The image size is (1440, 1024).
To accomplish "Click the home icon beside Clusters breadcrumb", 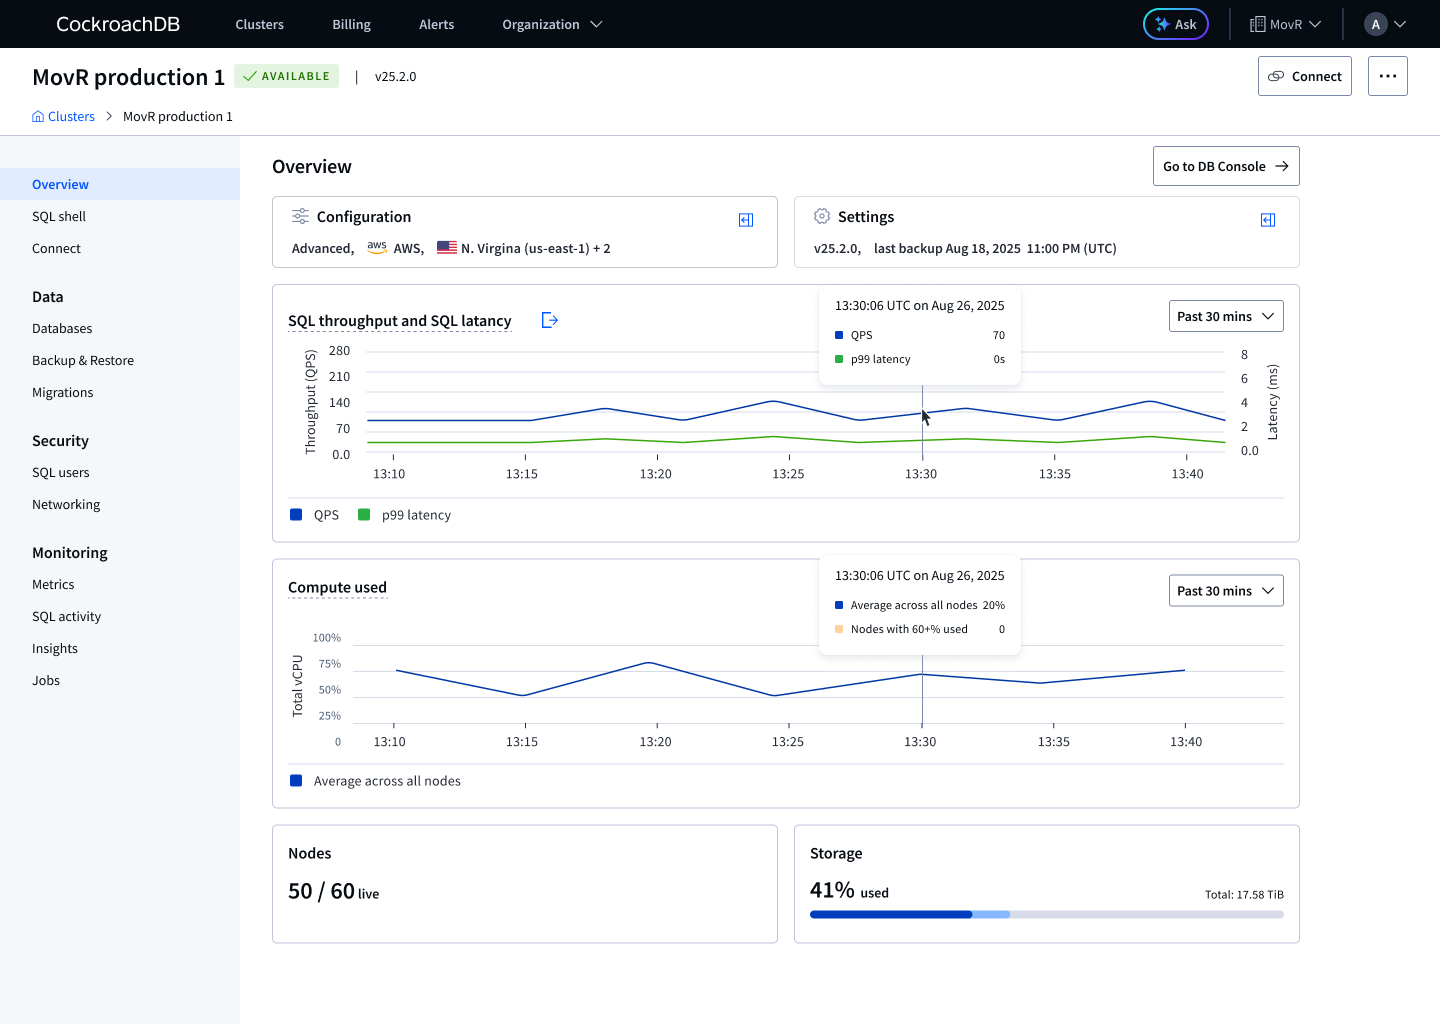I will pos(38,116).
